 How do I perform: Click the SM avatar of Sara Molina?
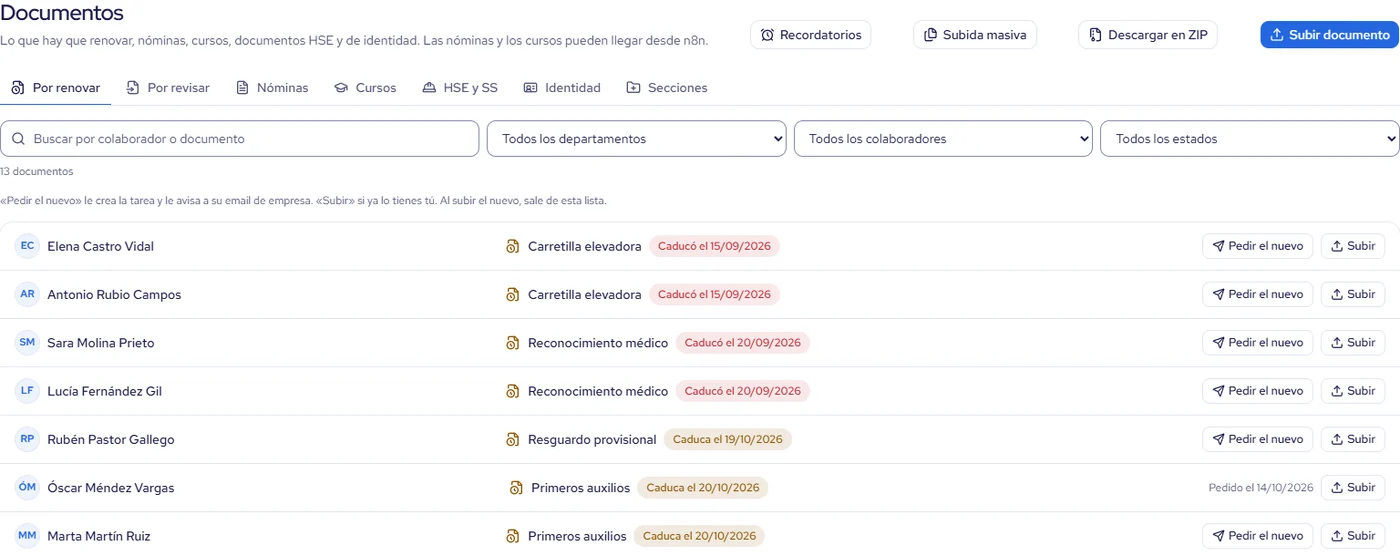pos(27,342)
